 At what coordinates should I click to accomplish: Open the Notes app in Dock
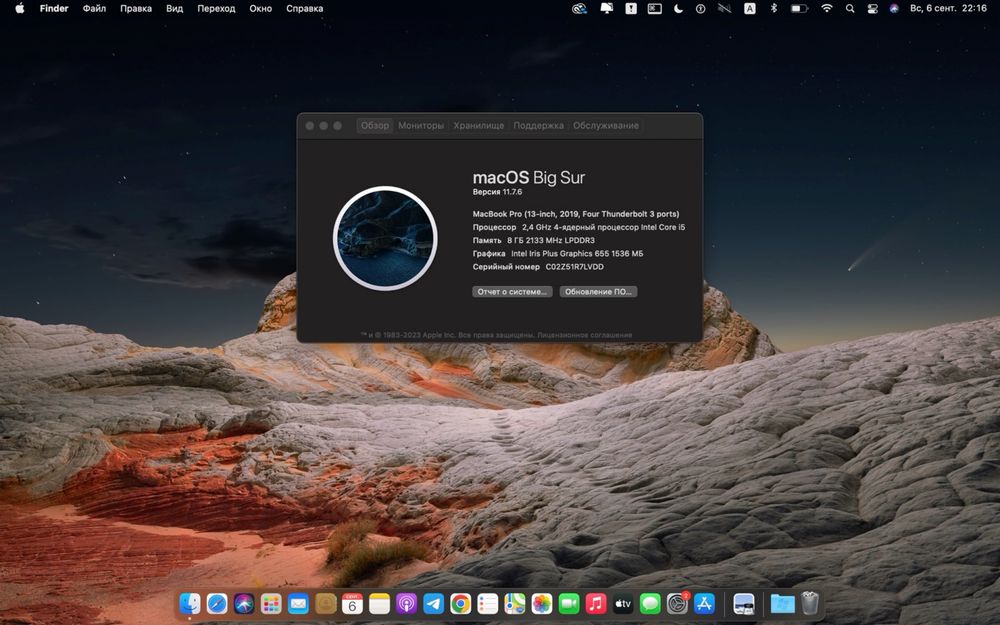tap(379, 603)
